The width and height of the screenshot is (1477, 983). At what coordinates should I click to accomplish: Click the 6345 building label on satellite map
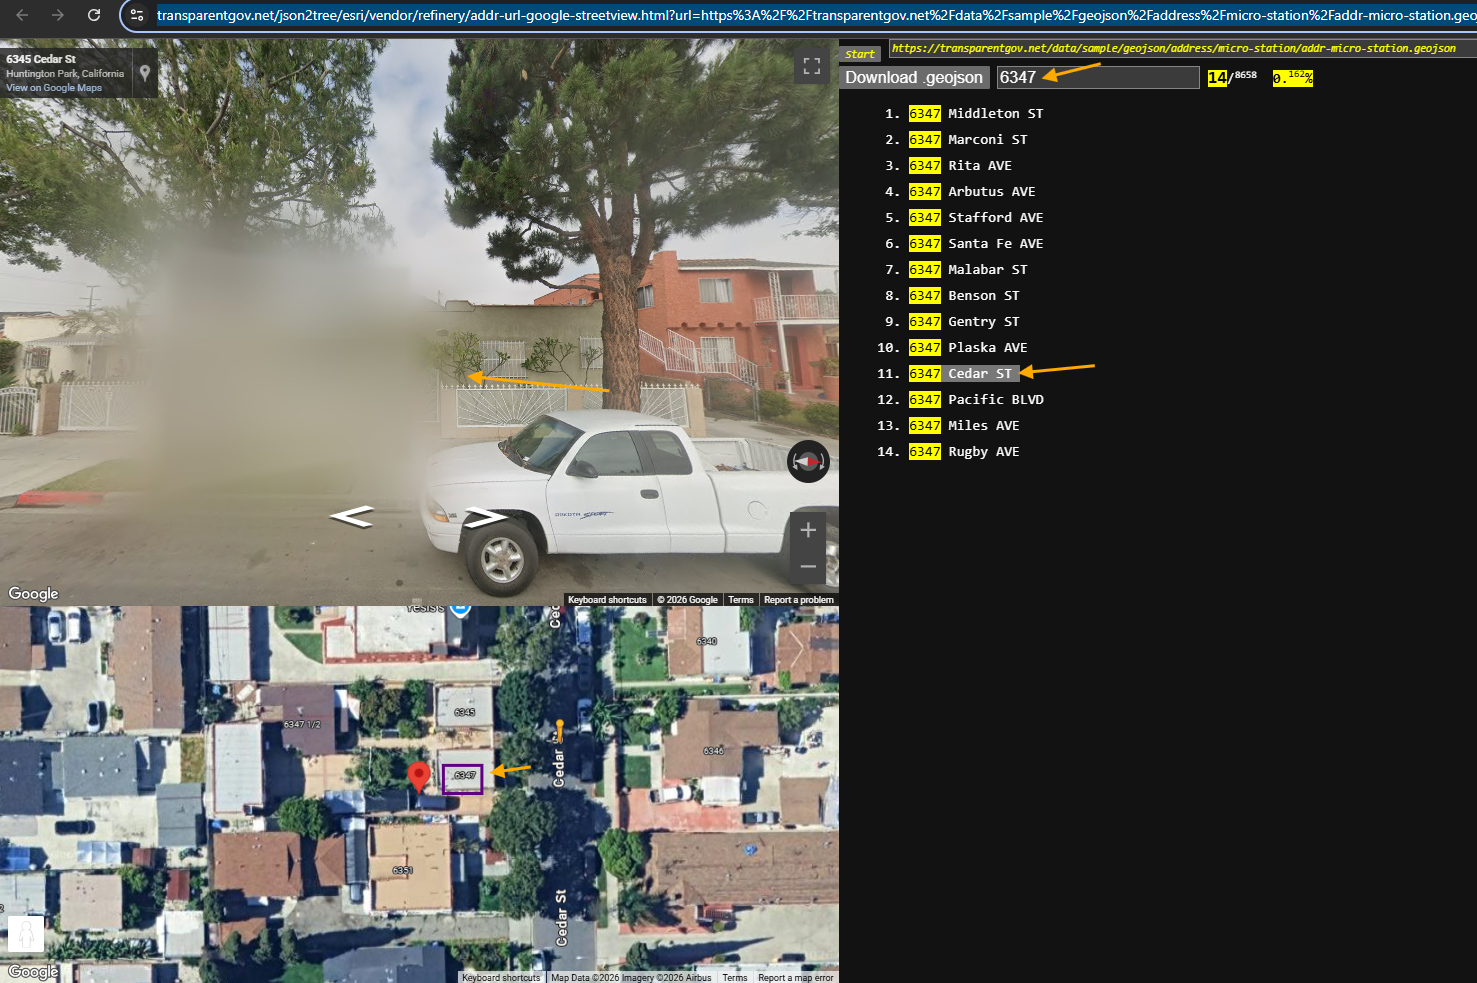464,712
